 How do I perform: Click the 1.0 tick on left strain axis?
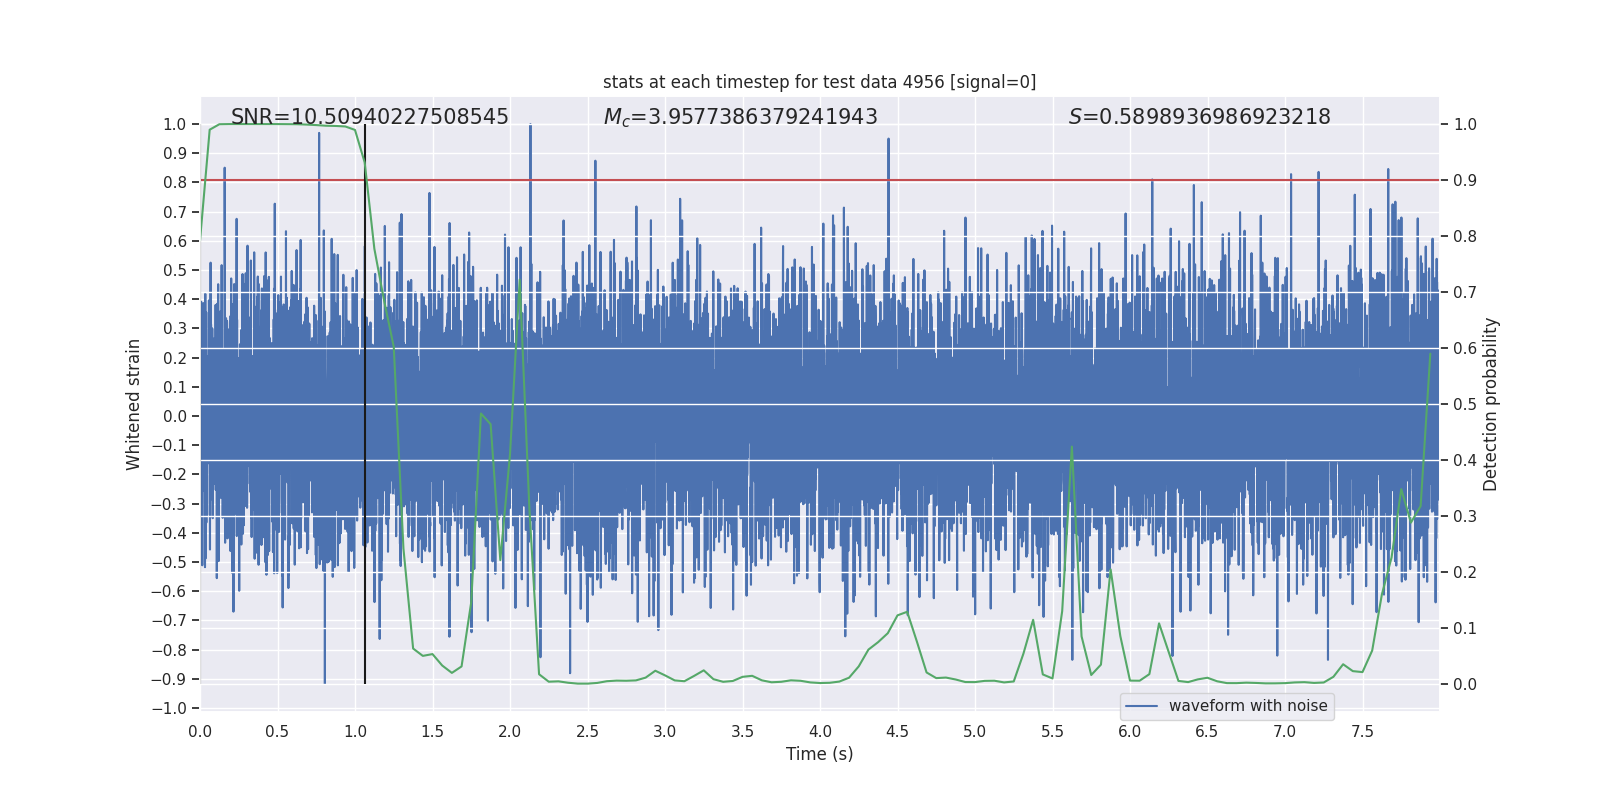[175, 124]
